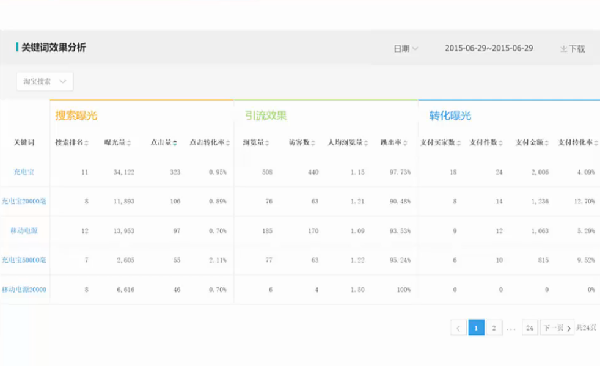The width and height of the screenshot is (600, 366).
Task: Click visitor count 170
Action: (313, 231)
